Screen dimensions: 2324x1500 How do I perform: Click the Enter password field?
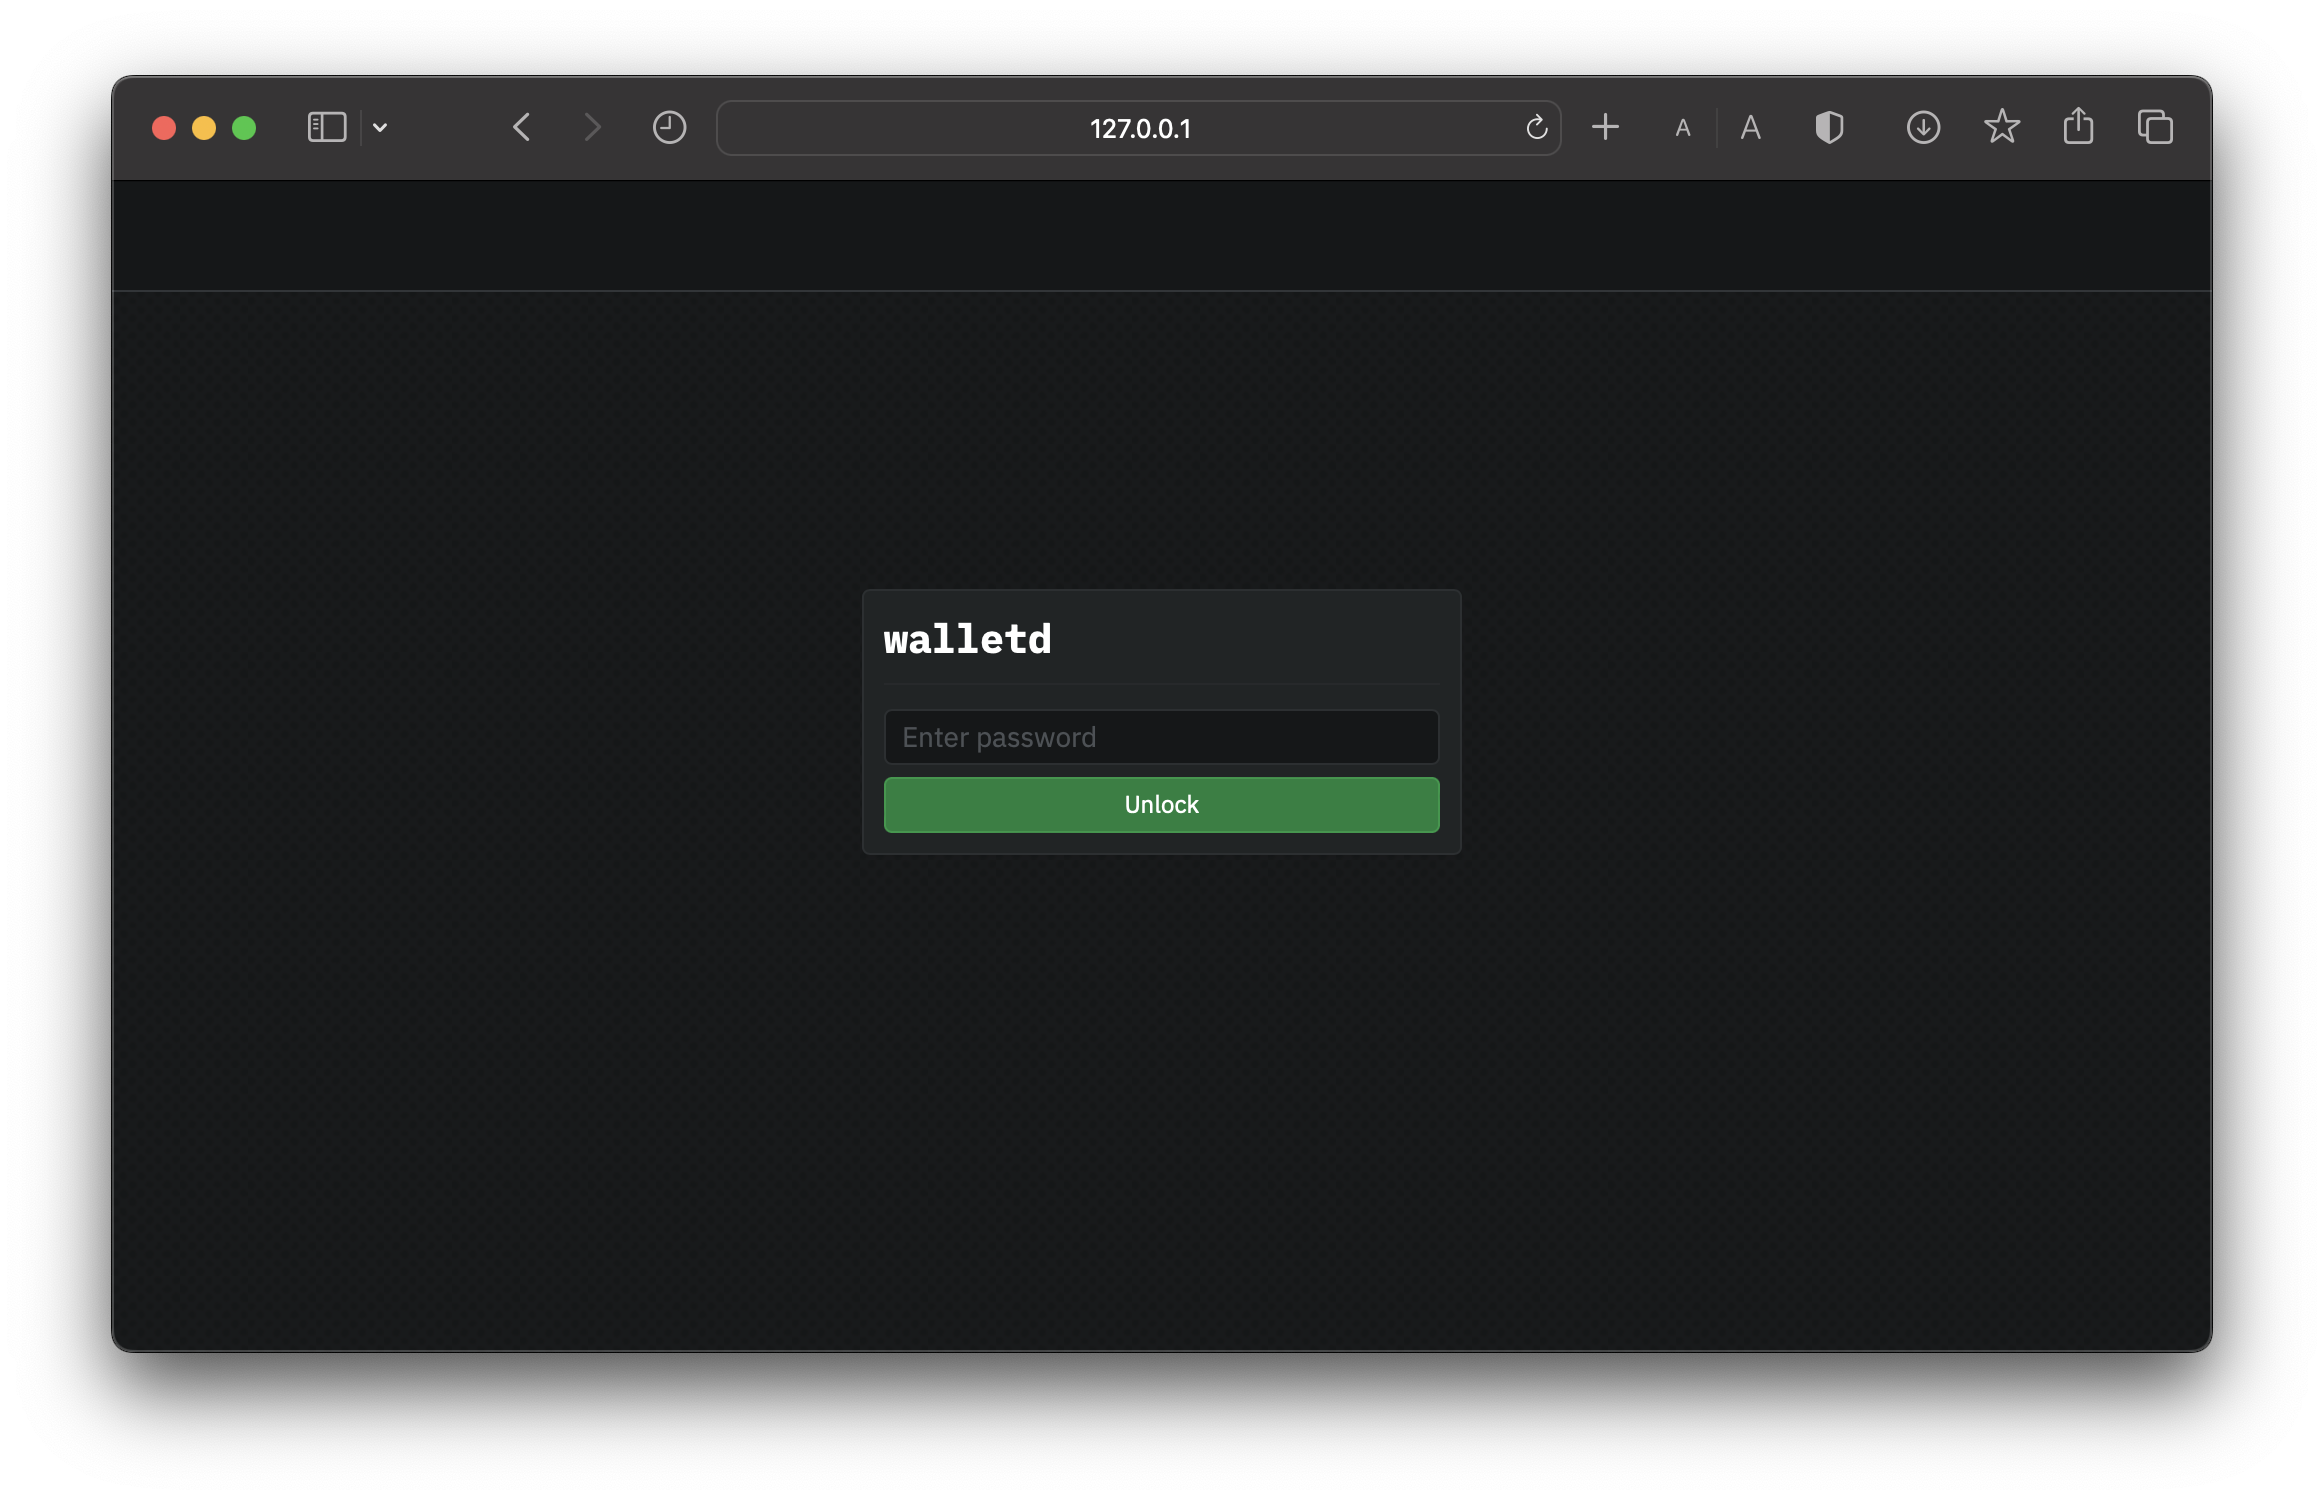pyautogui.click(x=1161, y=737)
